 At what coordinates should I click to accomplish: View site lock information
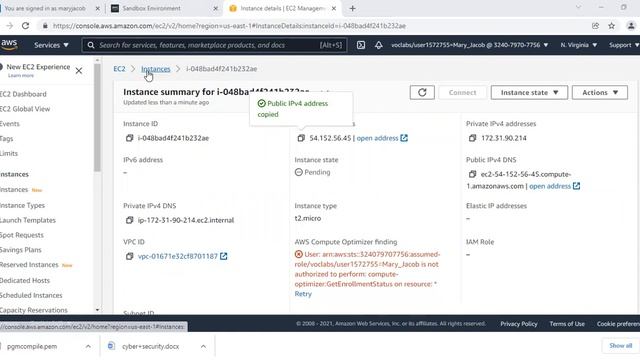coord(45,26)
